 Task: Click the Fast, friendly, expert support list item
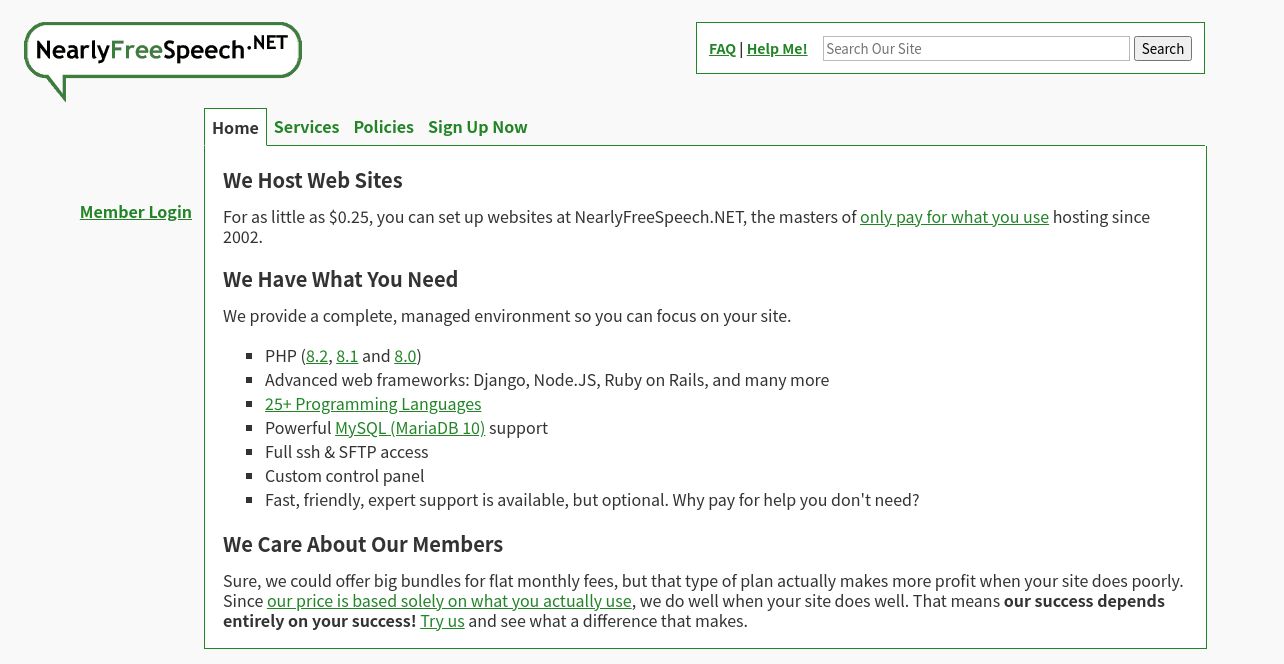click(592, 500)
